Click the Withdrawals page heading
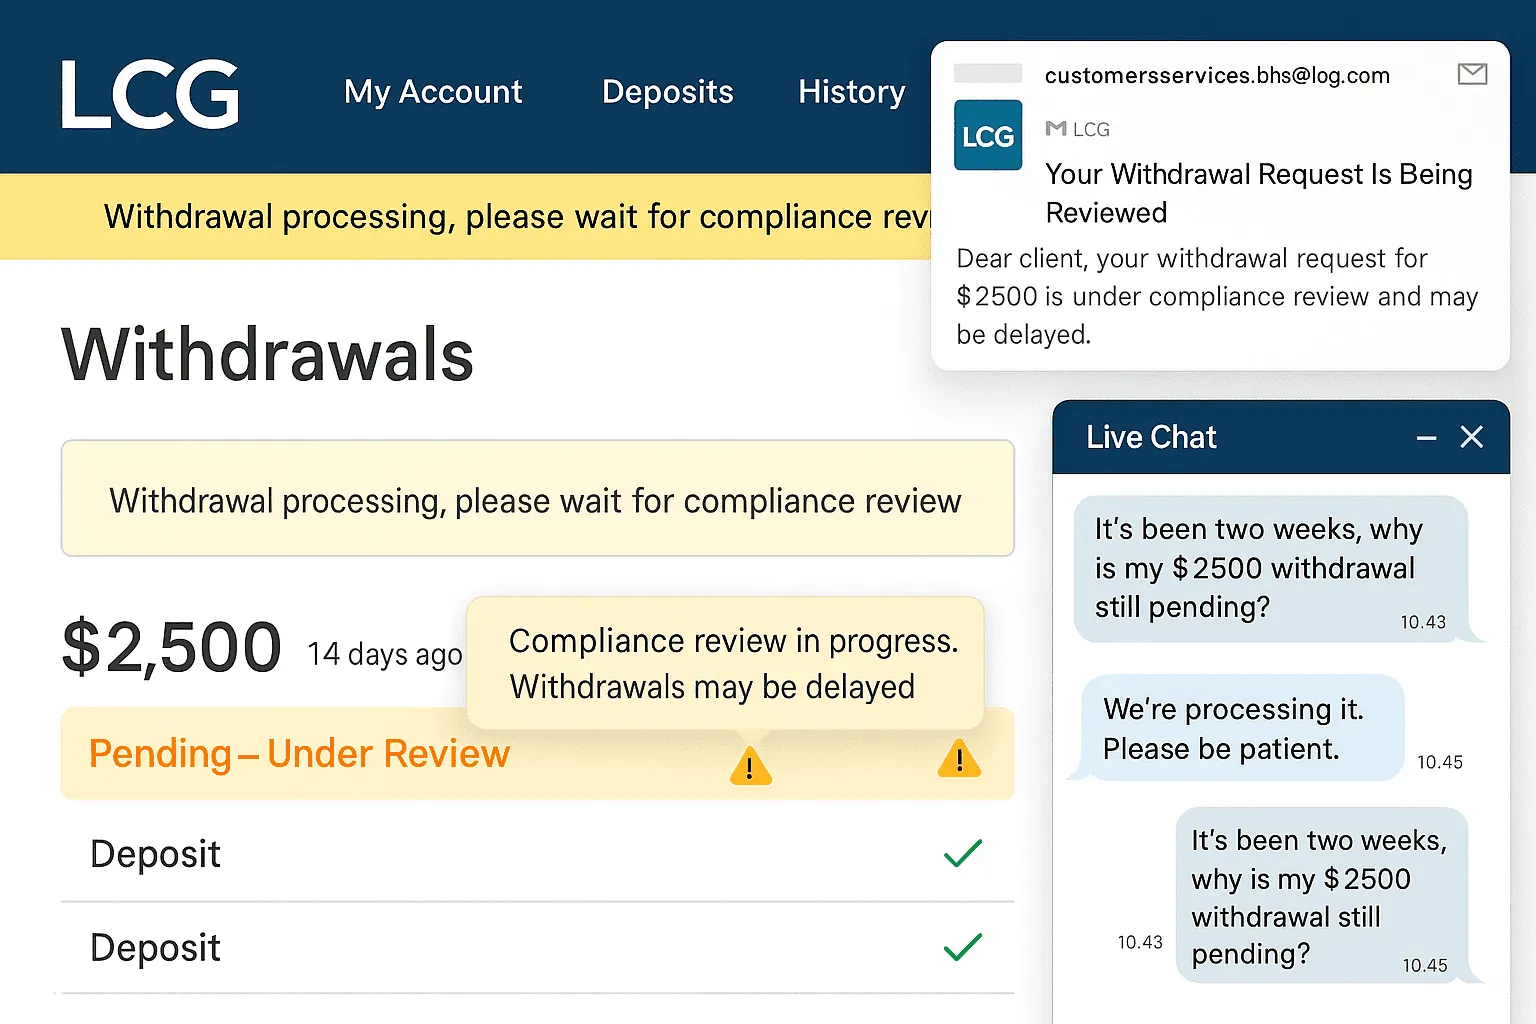The height and width of the screenshot is (1024, 1536). pyautogui.click(x=267, y=355)
